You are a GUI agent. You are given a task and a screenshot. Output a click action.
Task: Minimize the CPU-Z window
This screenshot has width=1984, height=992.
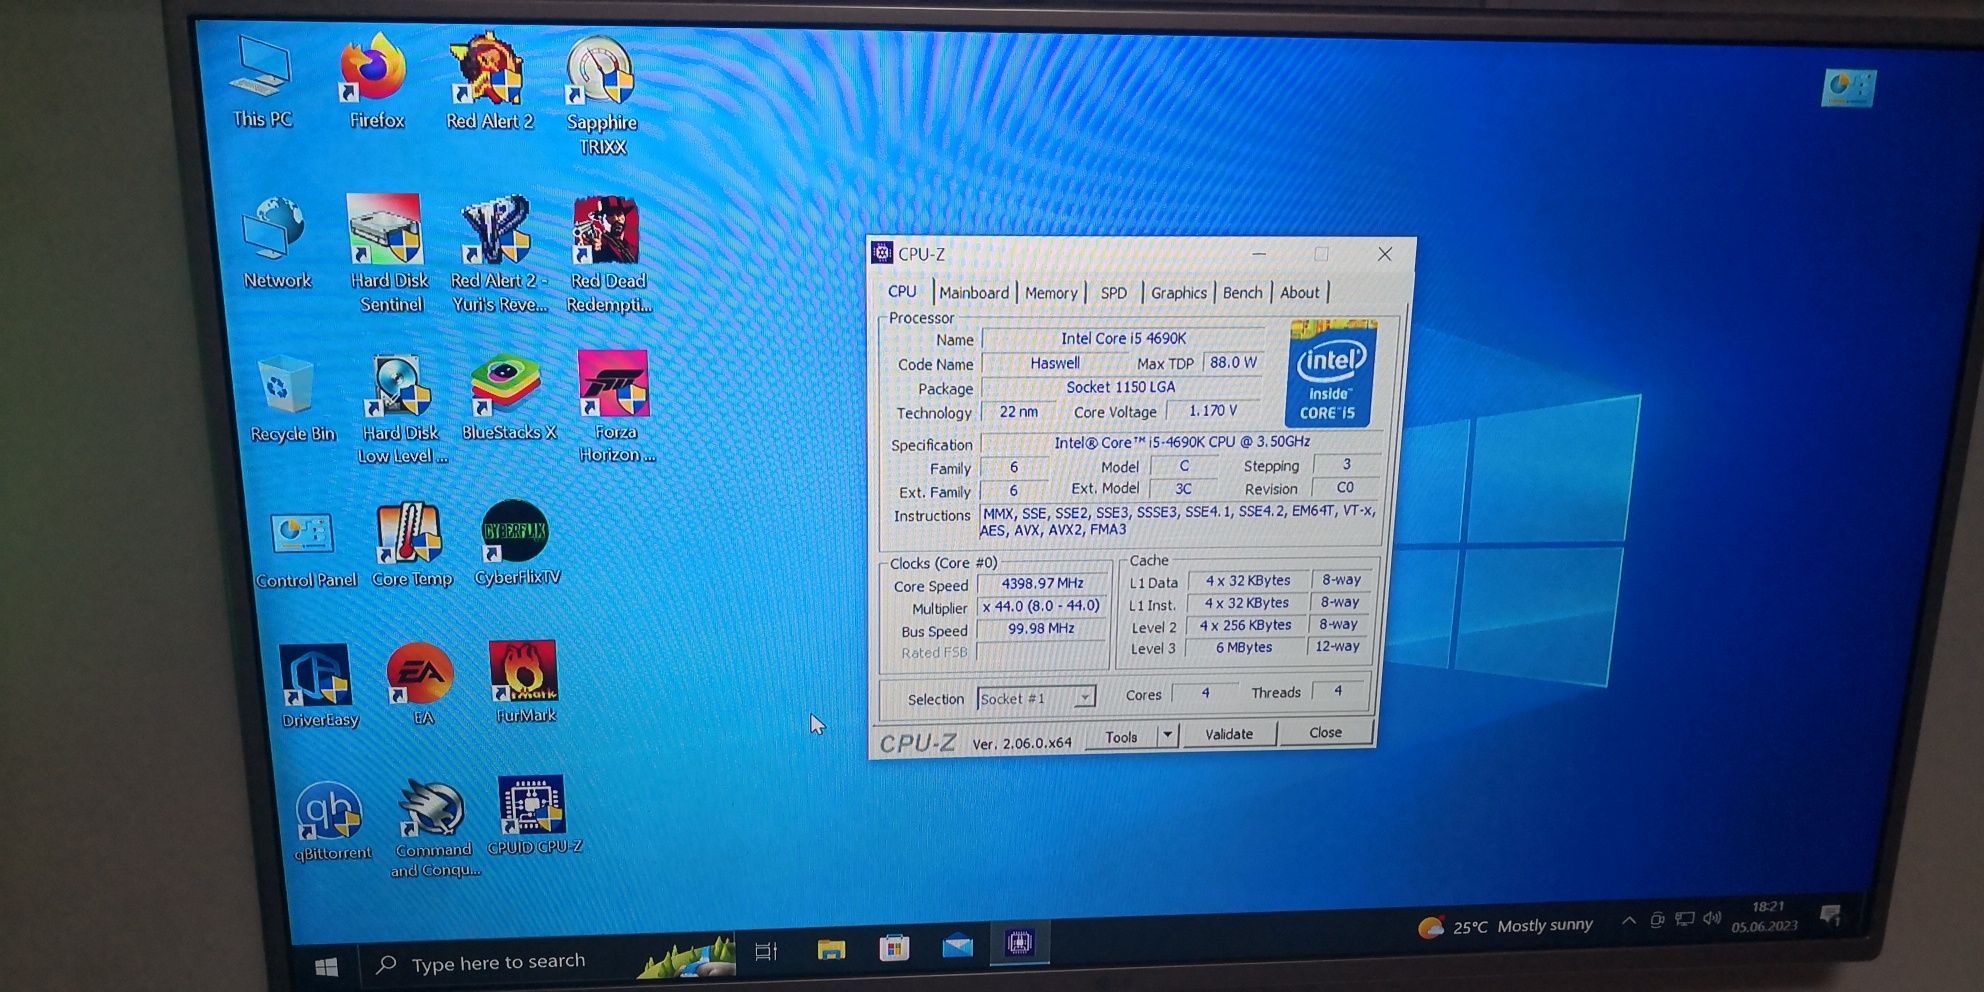coord(1259,254)
